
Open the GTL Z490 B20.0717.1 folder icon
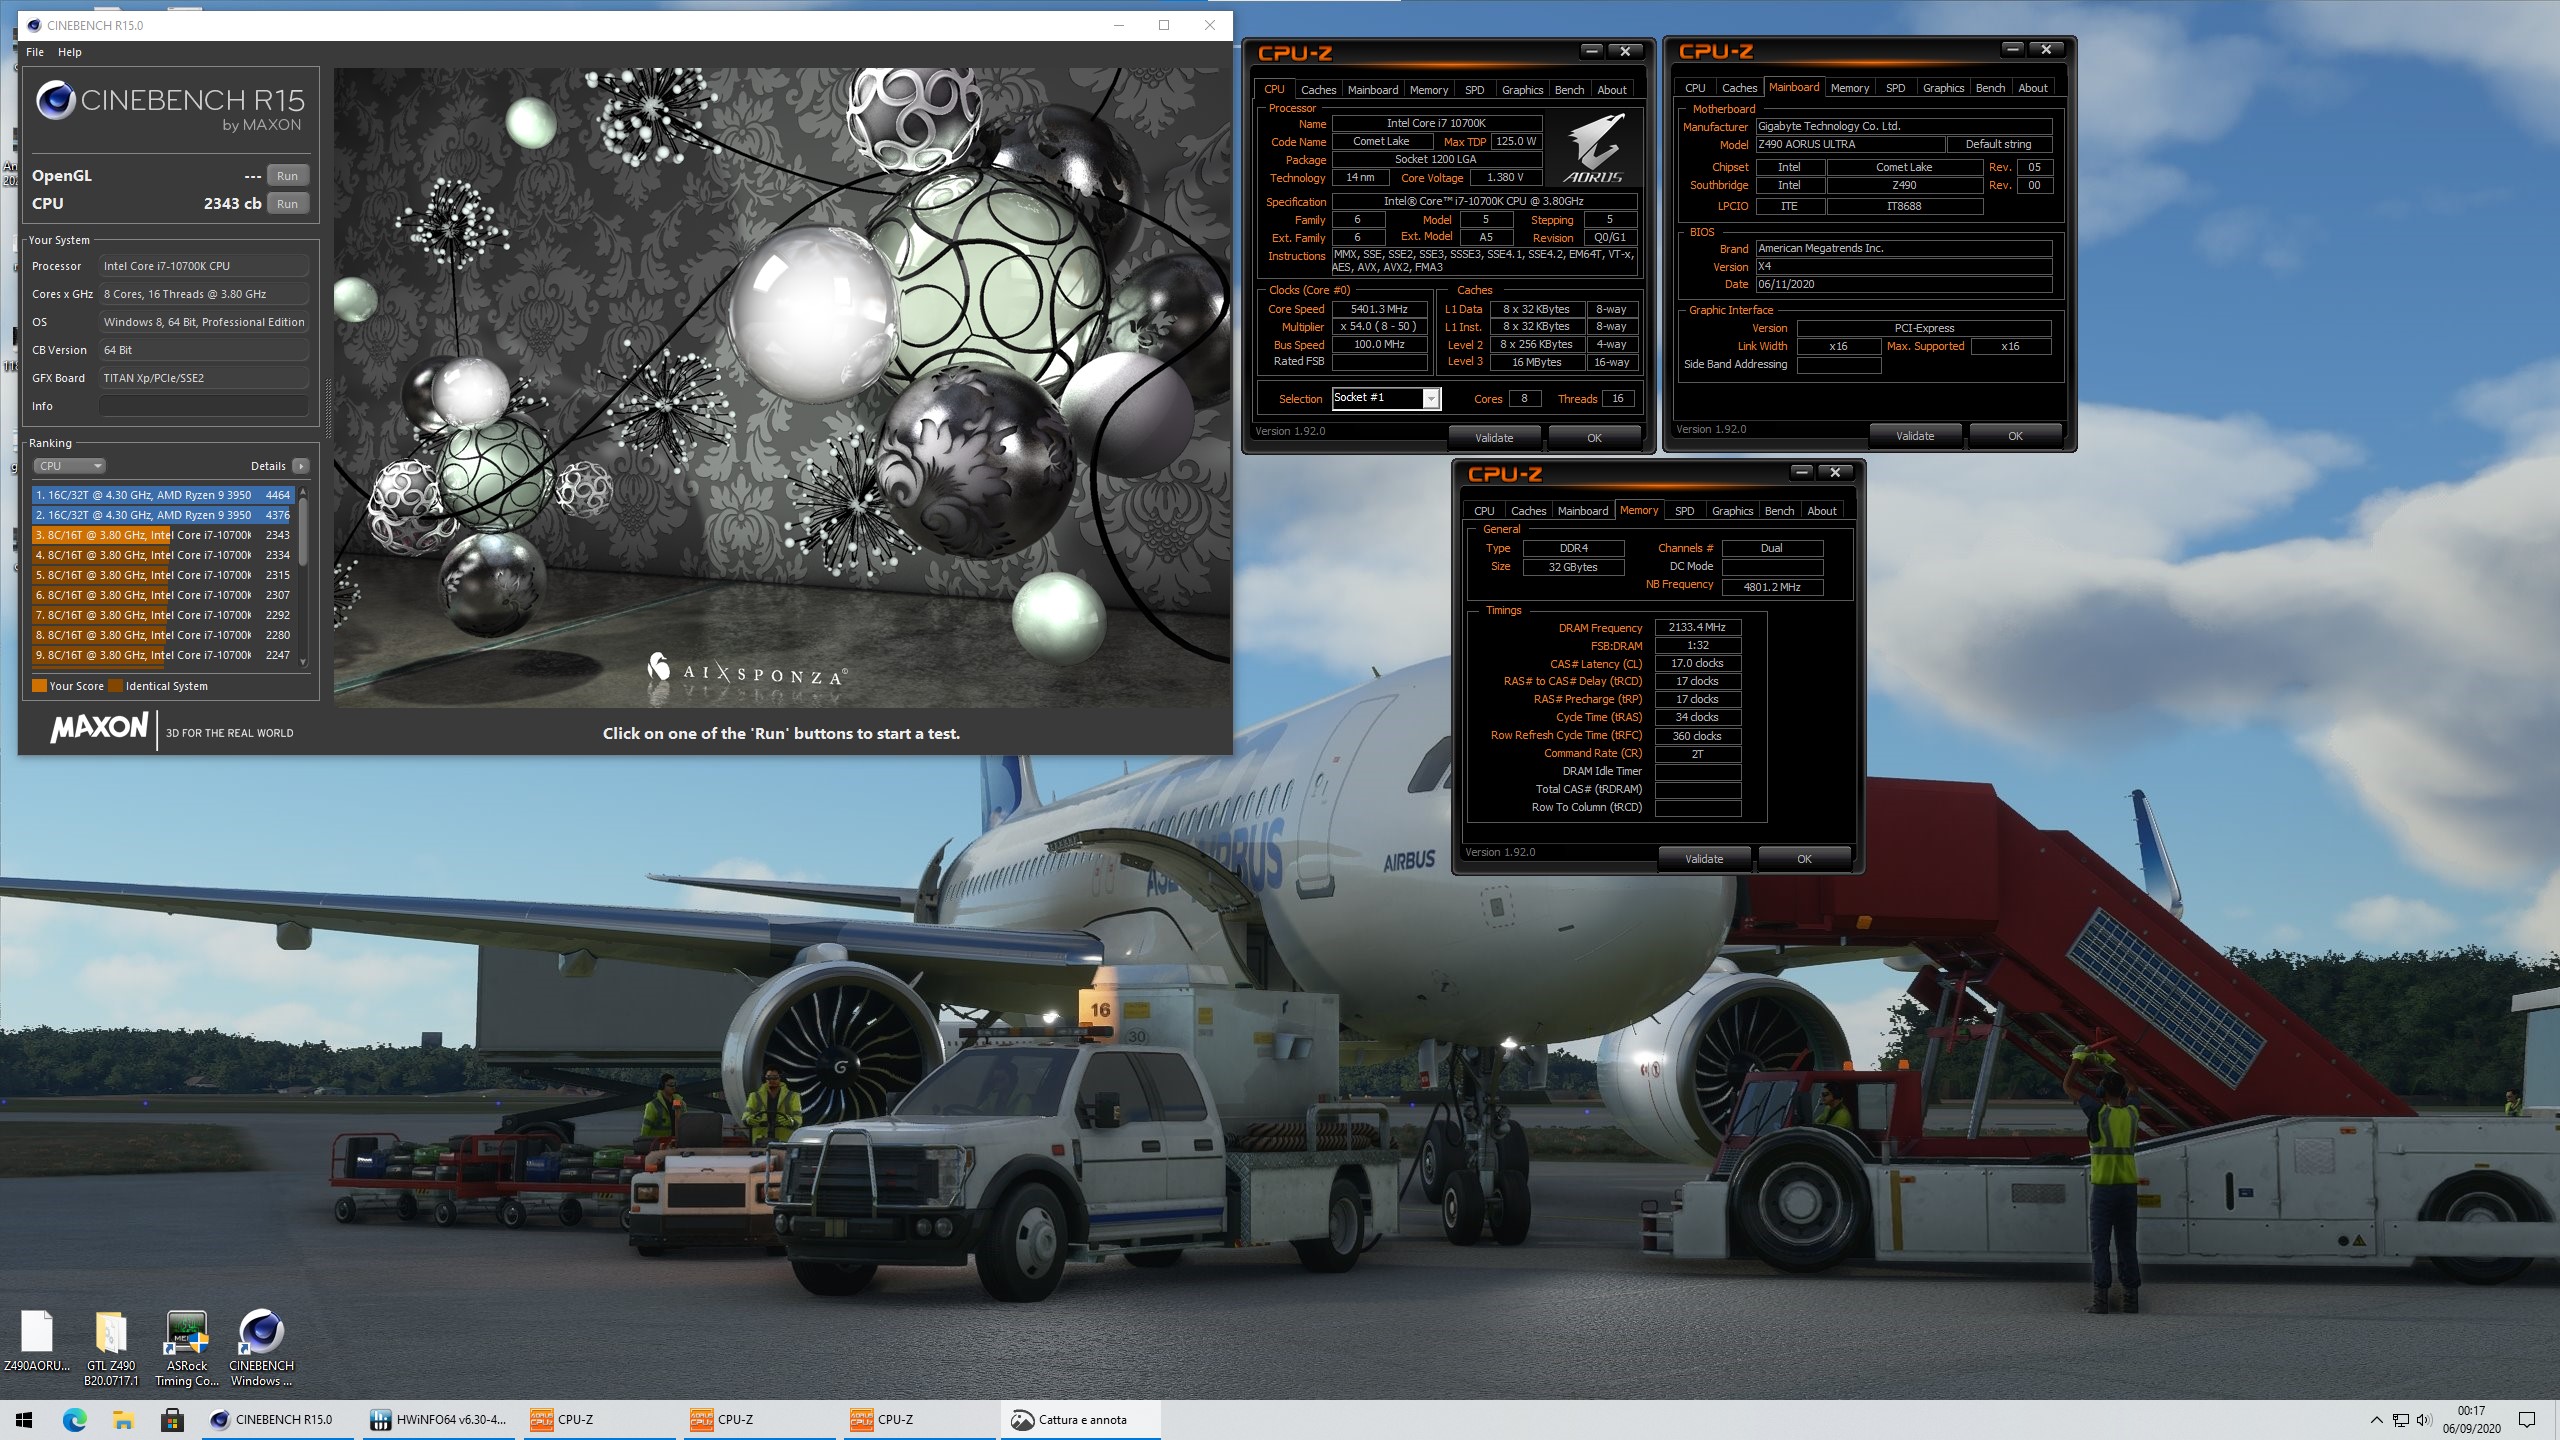(111, 1349)
